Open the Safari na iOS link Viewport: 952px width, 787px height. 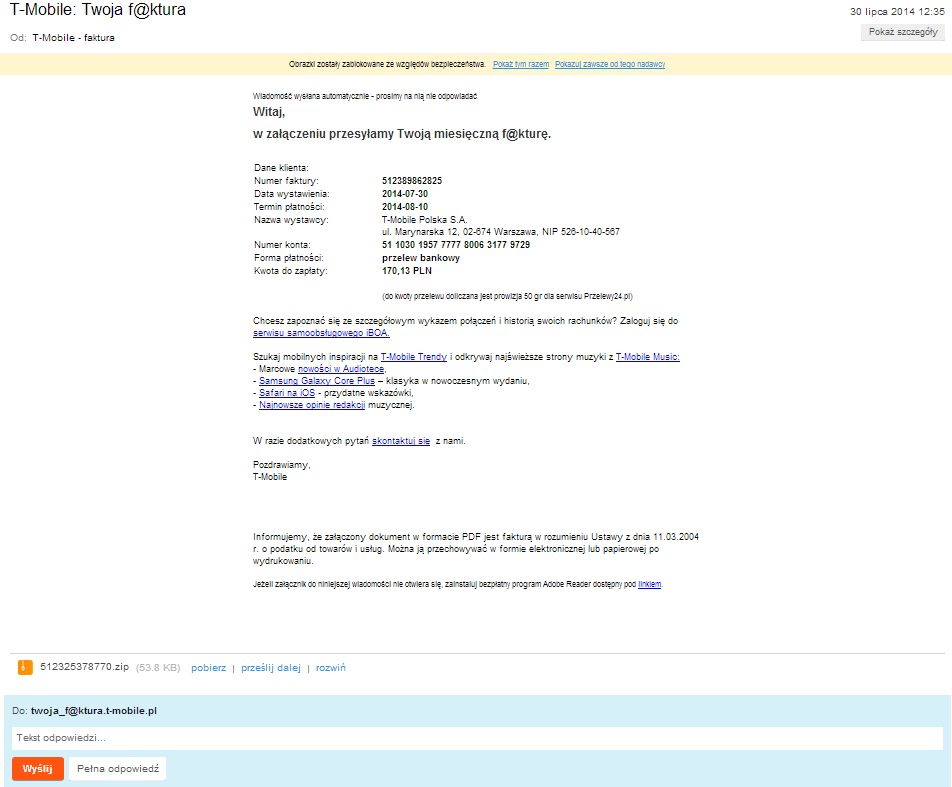point(287,393)
